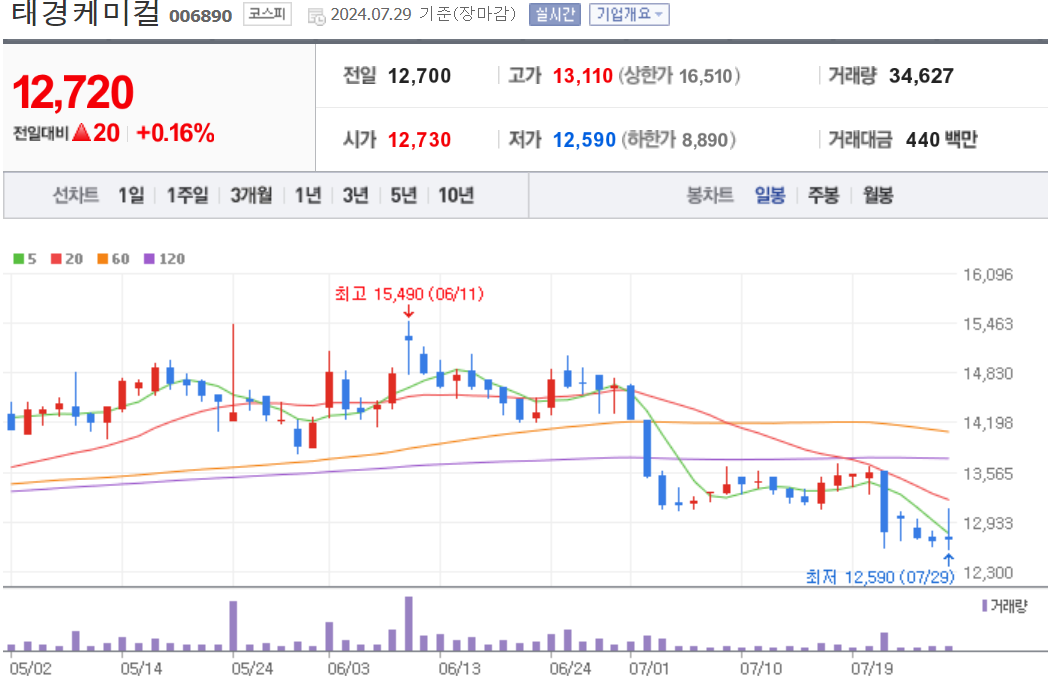
Task: Click the 시가 value 12,730
Action: 419,140
